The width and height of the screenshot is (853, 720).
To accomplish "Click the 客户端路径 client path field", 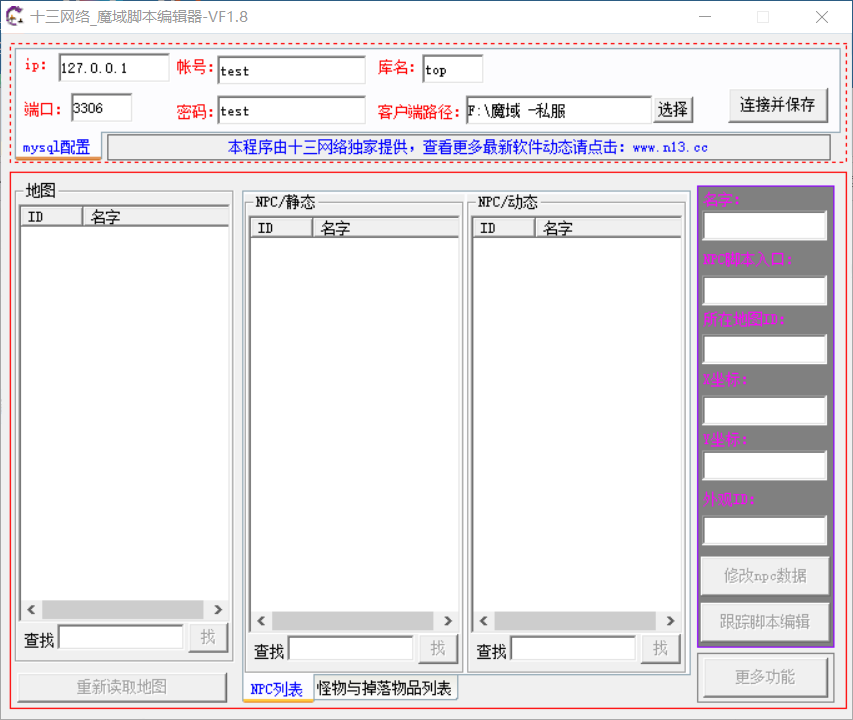I will tap(558, 110).
